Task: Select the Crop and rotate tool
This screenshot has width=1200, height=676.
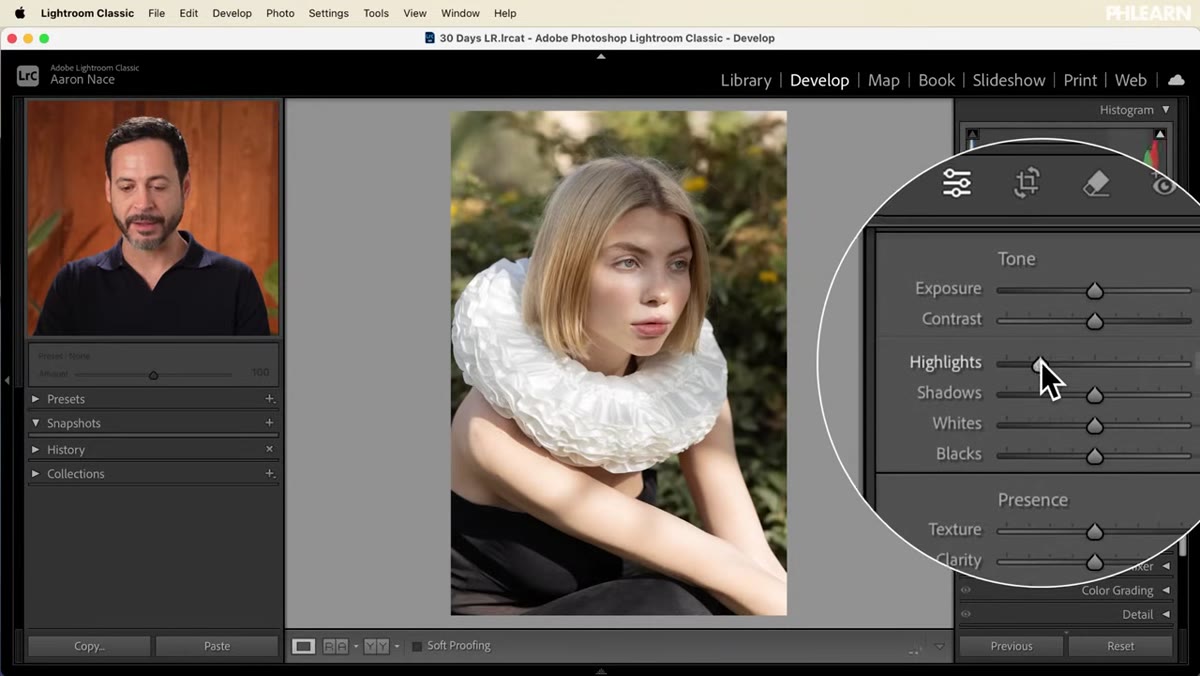Action: coord(1027,183)
